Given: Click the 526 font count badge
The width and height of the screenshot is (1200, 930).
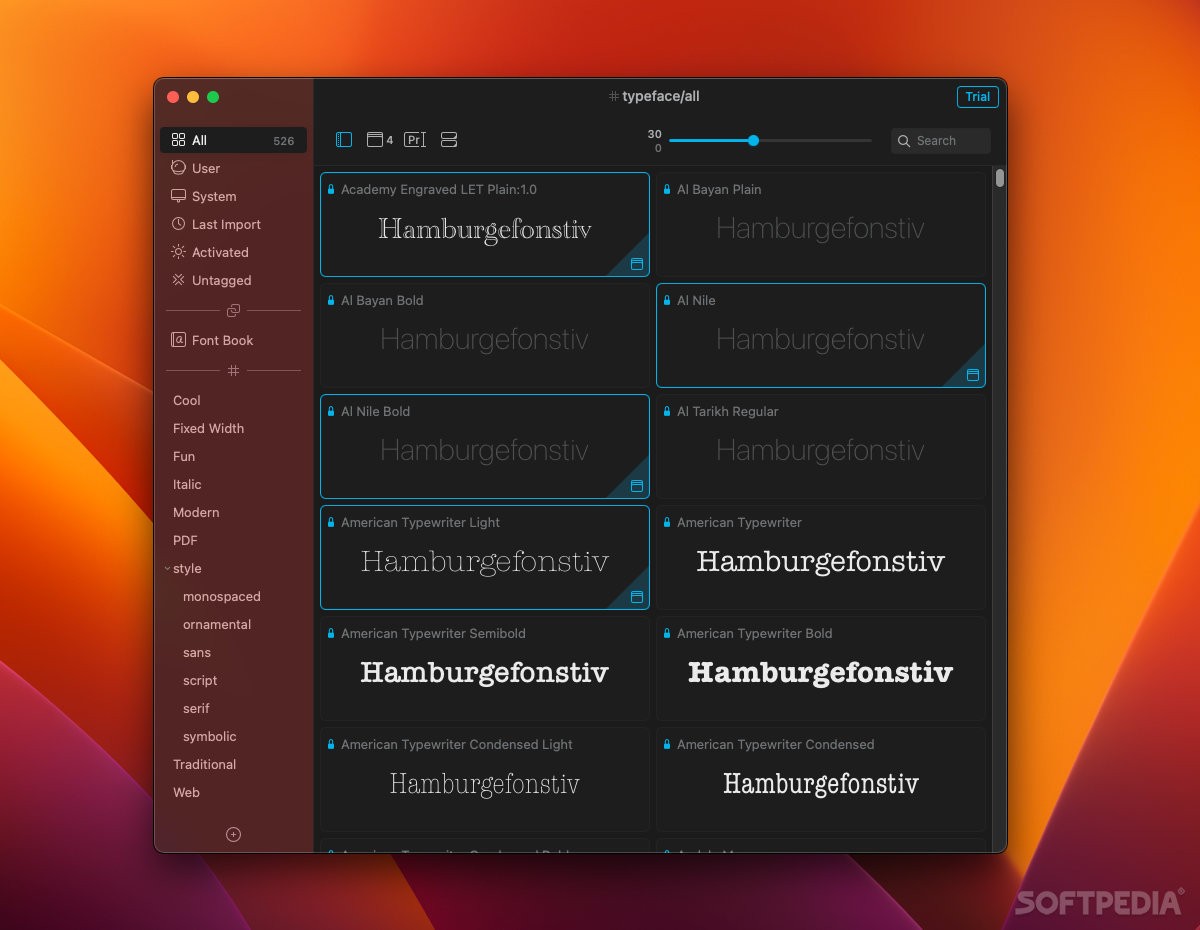Looking at the screenshot, I should [284, 141].
